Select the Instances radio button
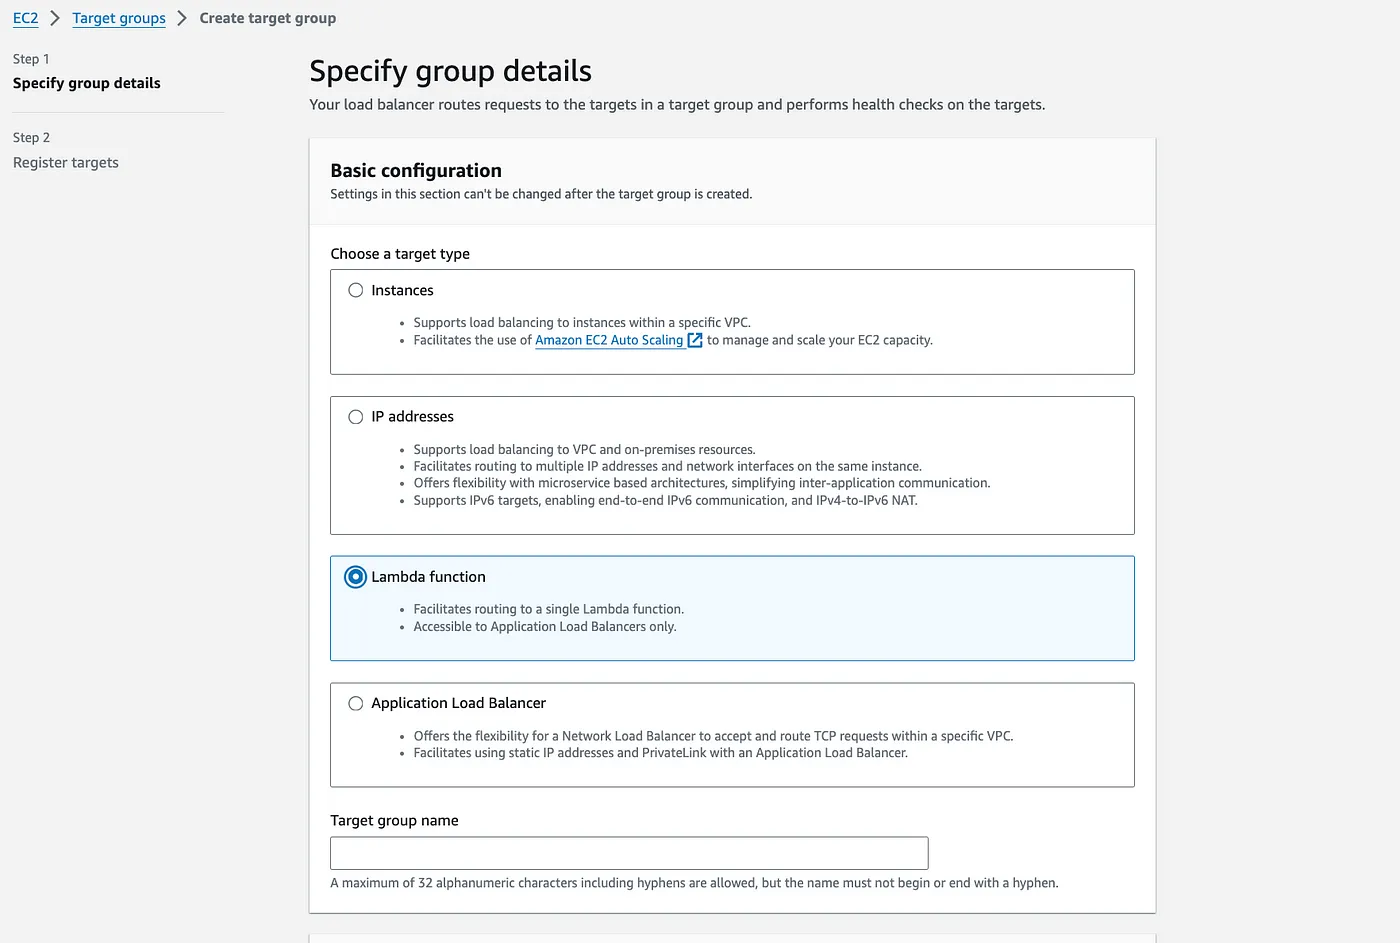Viewport: 1400px width, 943px height. [x=355, y=290]
